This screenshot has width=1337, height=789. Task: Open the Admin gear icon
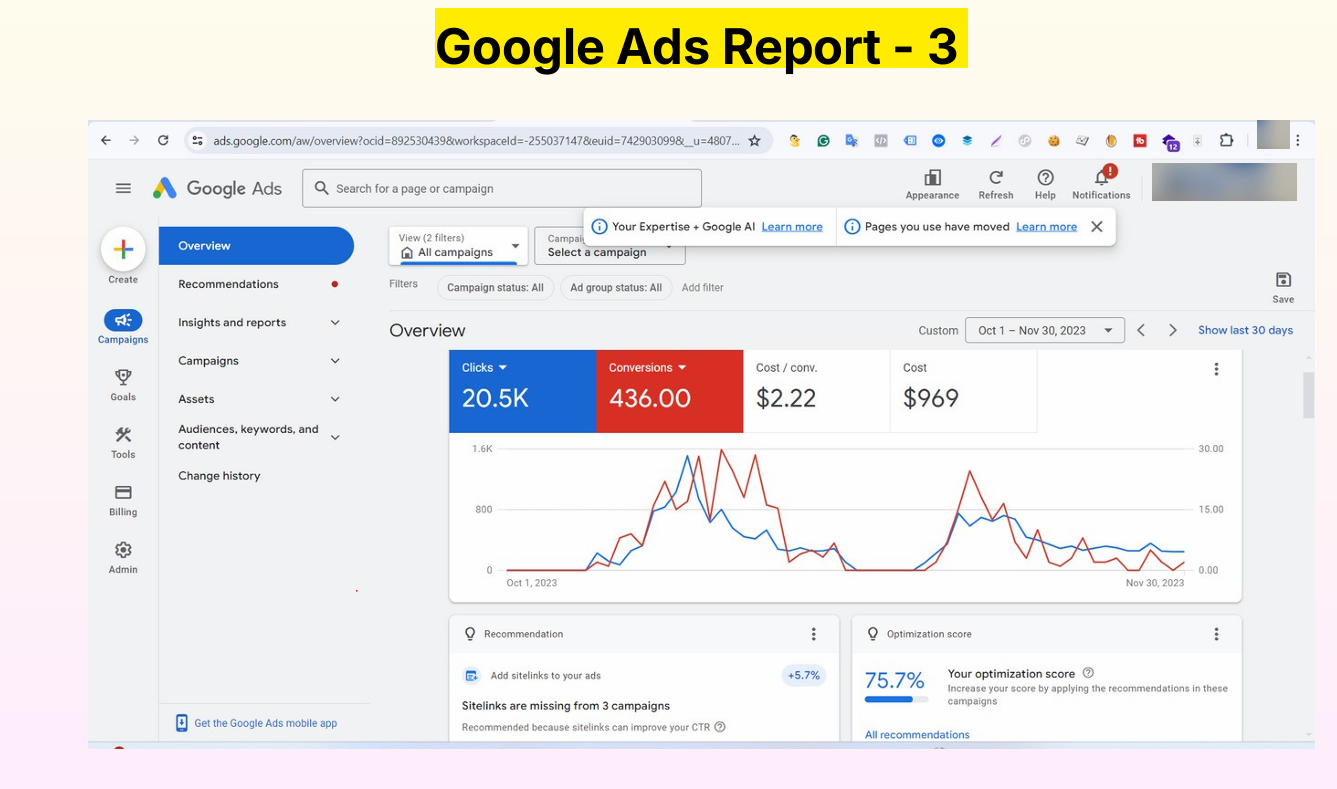point(123,550)
